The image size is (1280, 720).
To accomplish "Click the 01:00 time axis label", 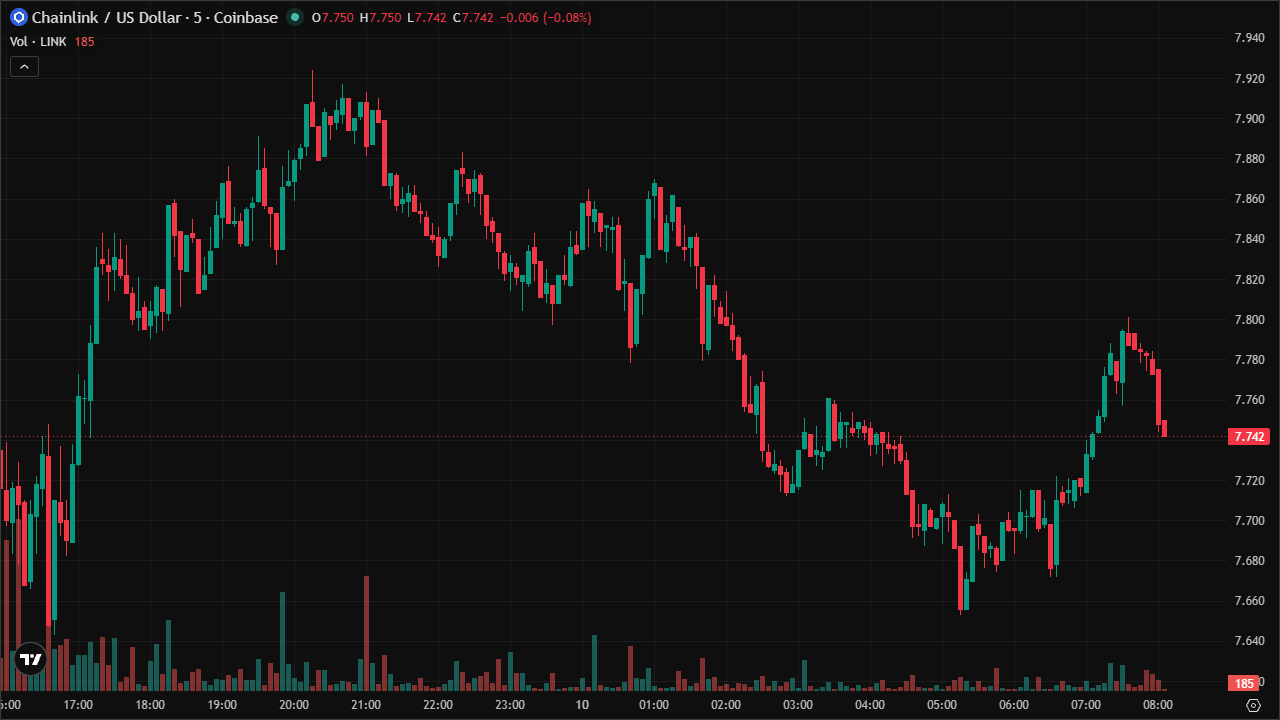I will (x=654, y=705).
